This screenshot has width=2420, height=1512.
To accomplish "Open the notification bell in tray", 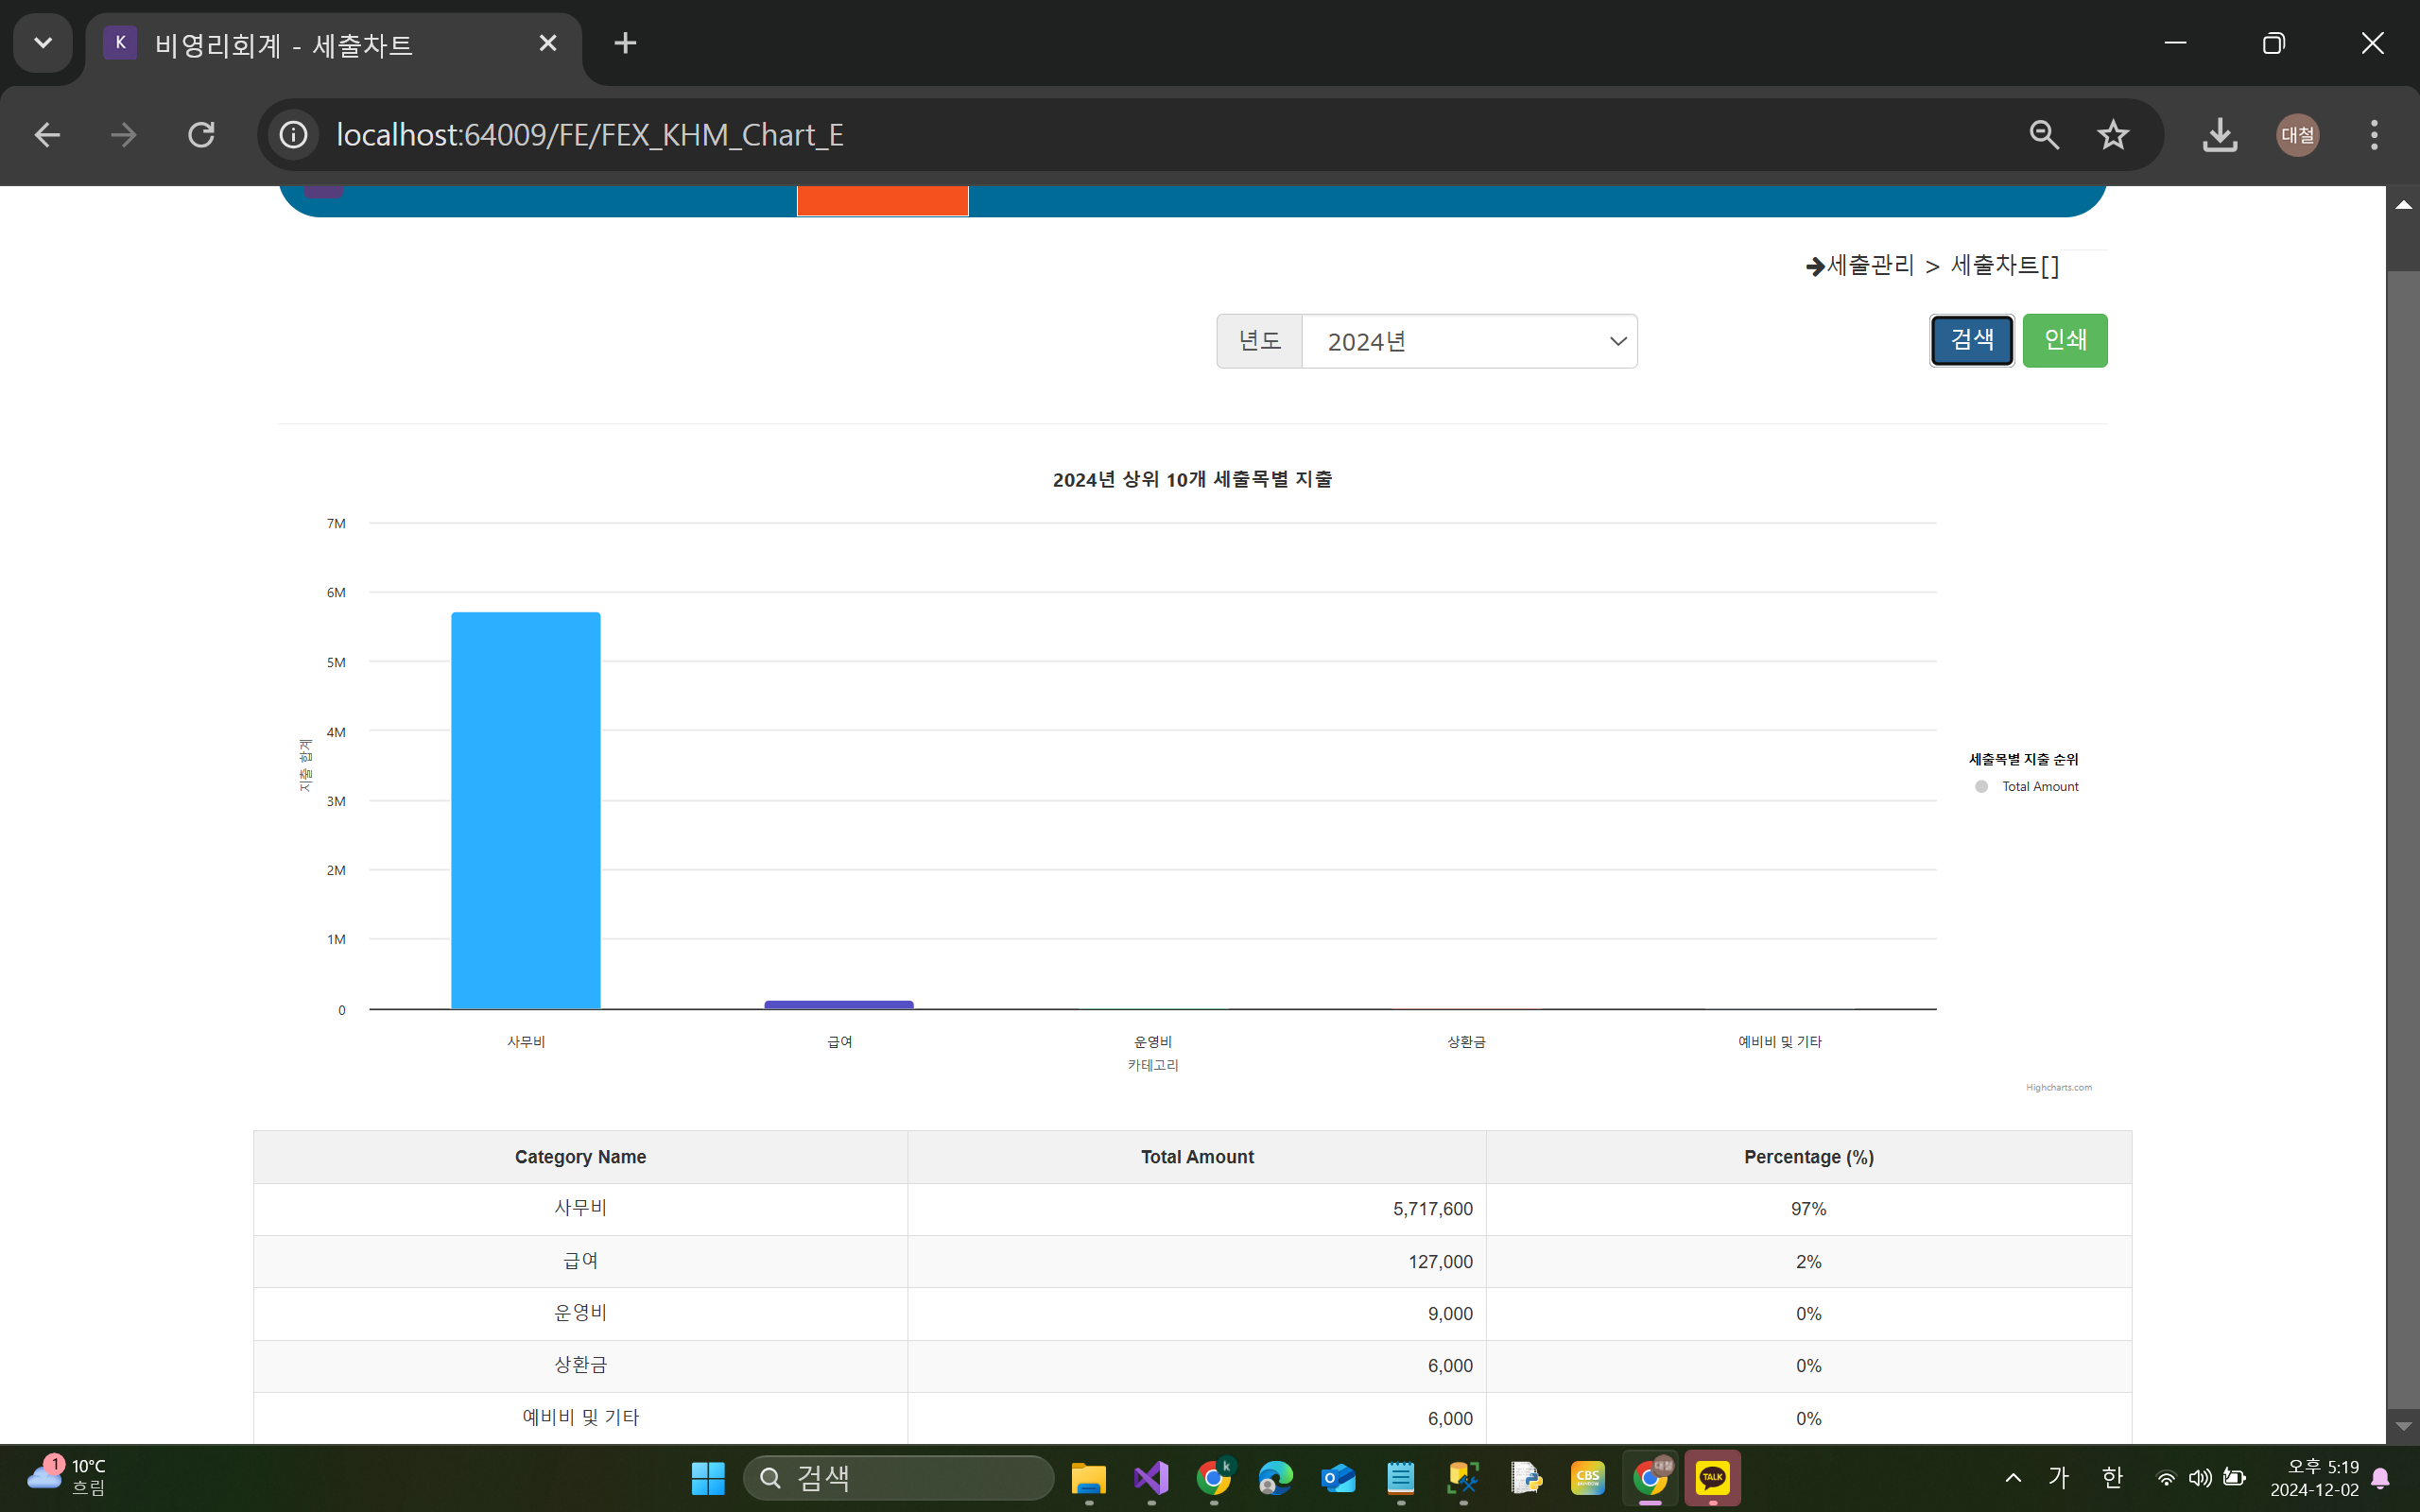I will (x=2381, y=1478).
